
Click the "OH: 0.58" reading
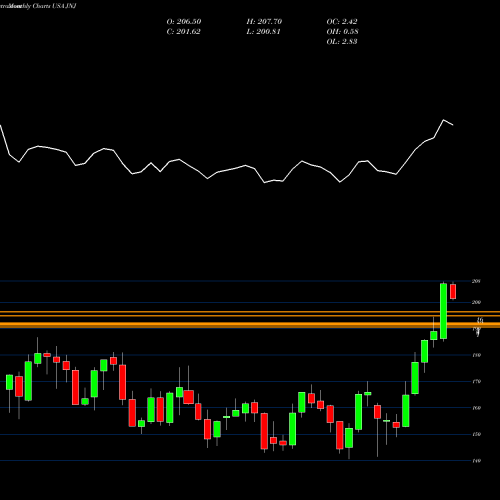pyautogui.click(x=342, y=32)
